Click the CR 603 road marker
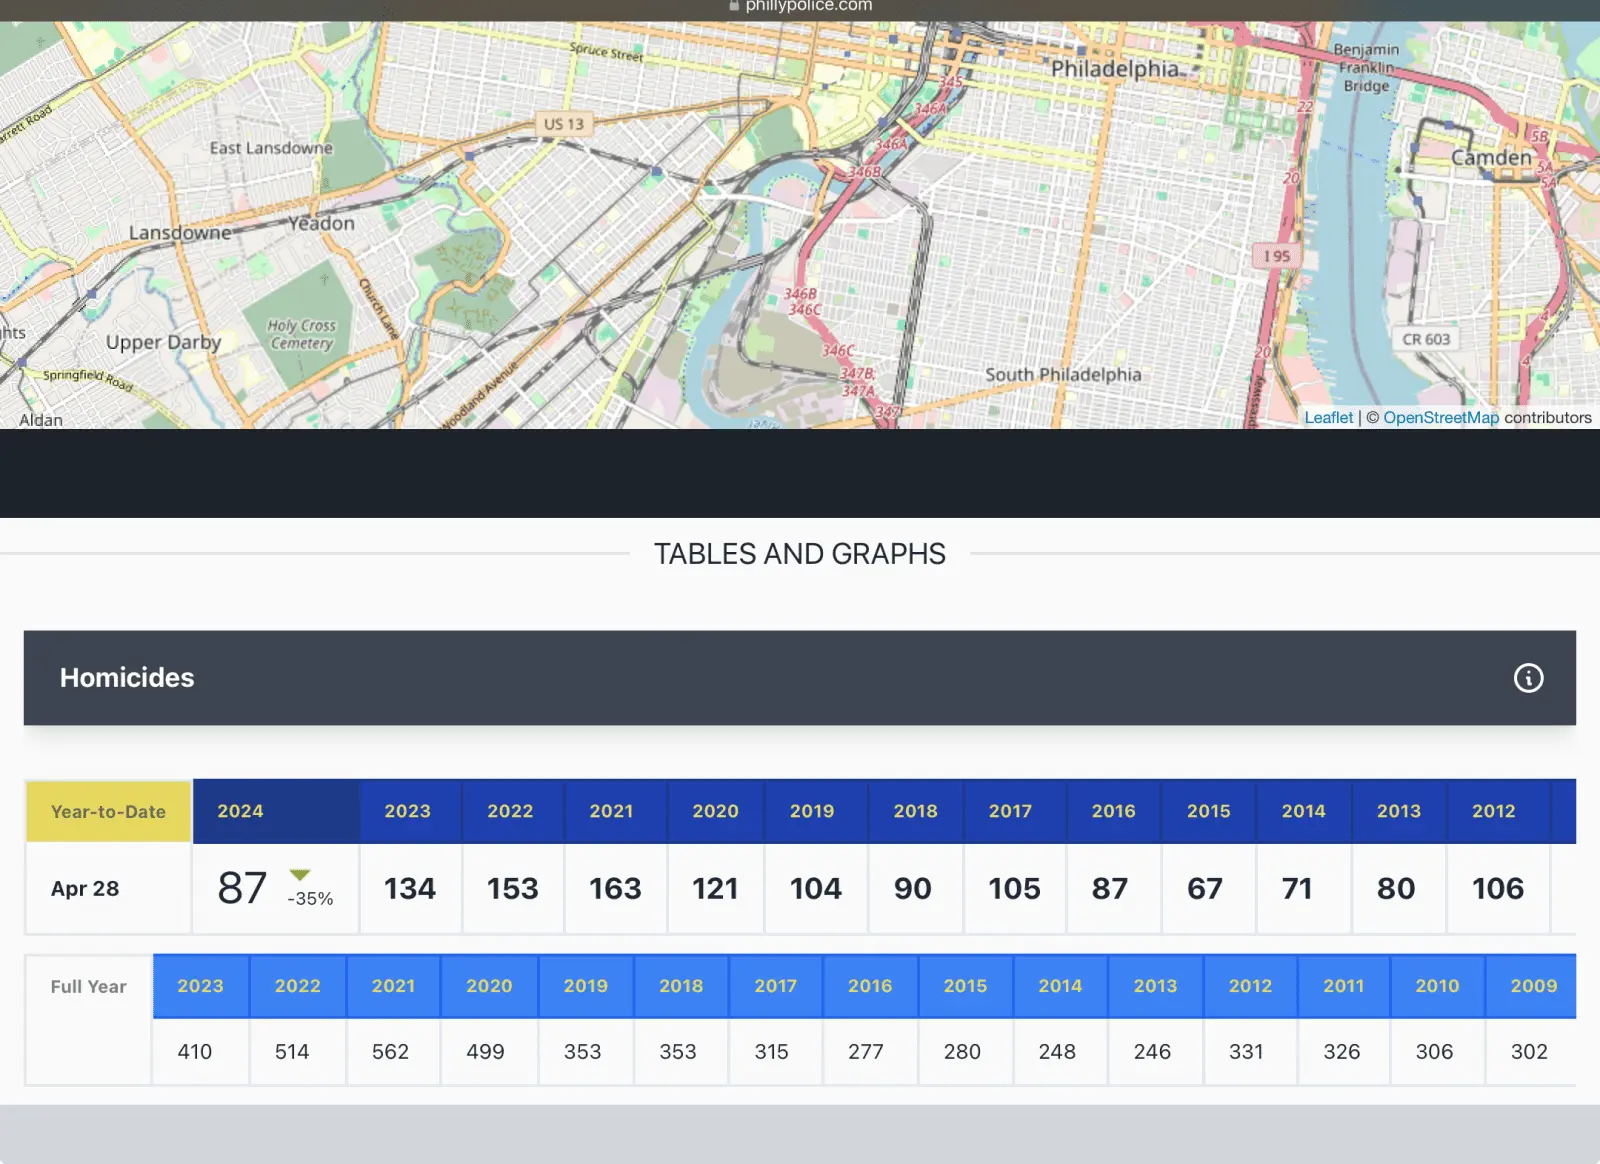The height and width of the screenshot is (1164, 1600). coord(1425,339)
